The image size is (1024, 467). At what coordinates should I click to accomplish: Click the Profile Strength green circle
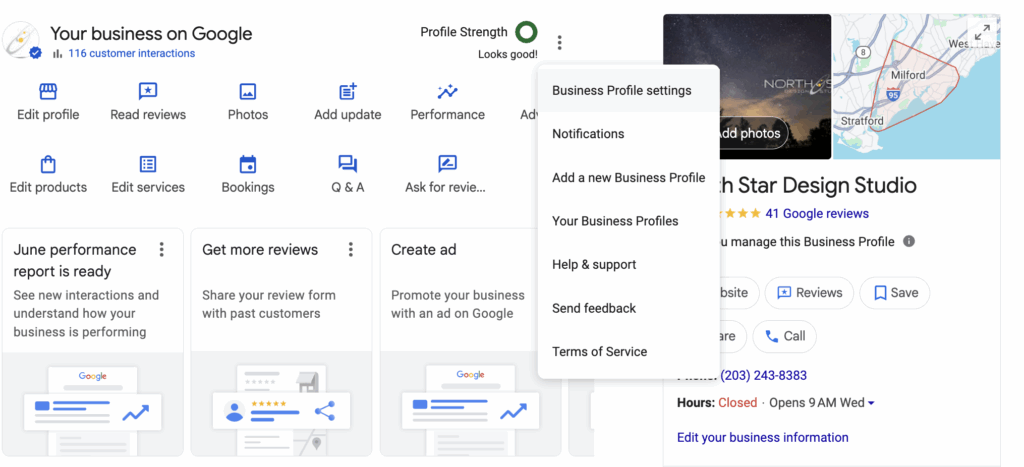526,32
